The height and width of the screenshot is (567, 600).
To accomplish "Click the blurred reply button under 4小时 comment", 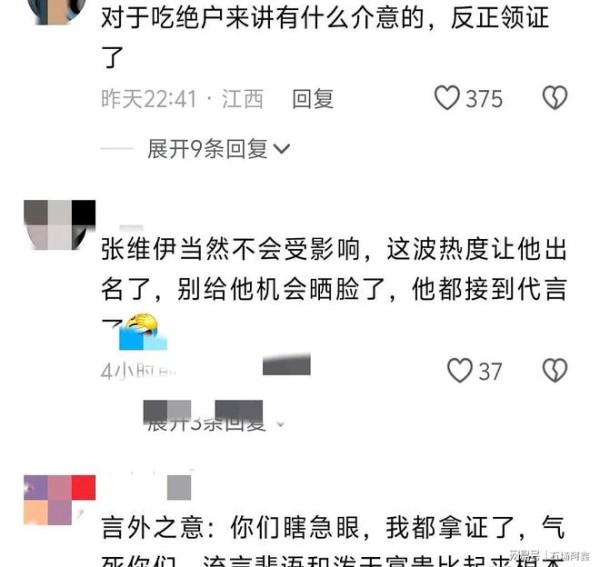I will (286, 365).
